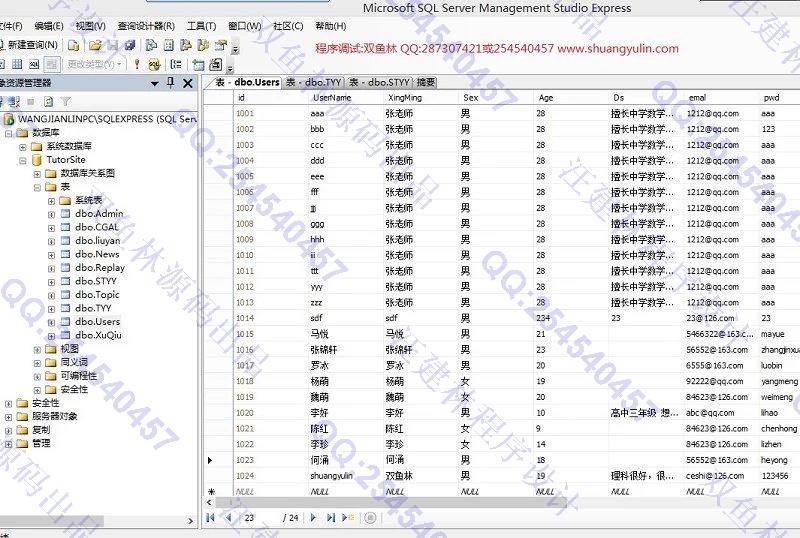
Task: Expand the Views (视图) folder node
Action: point(37,350)
